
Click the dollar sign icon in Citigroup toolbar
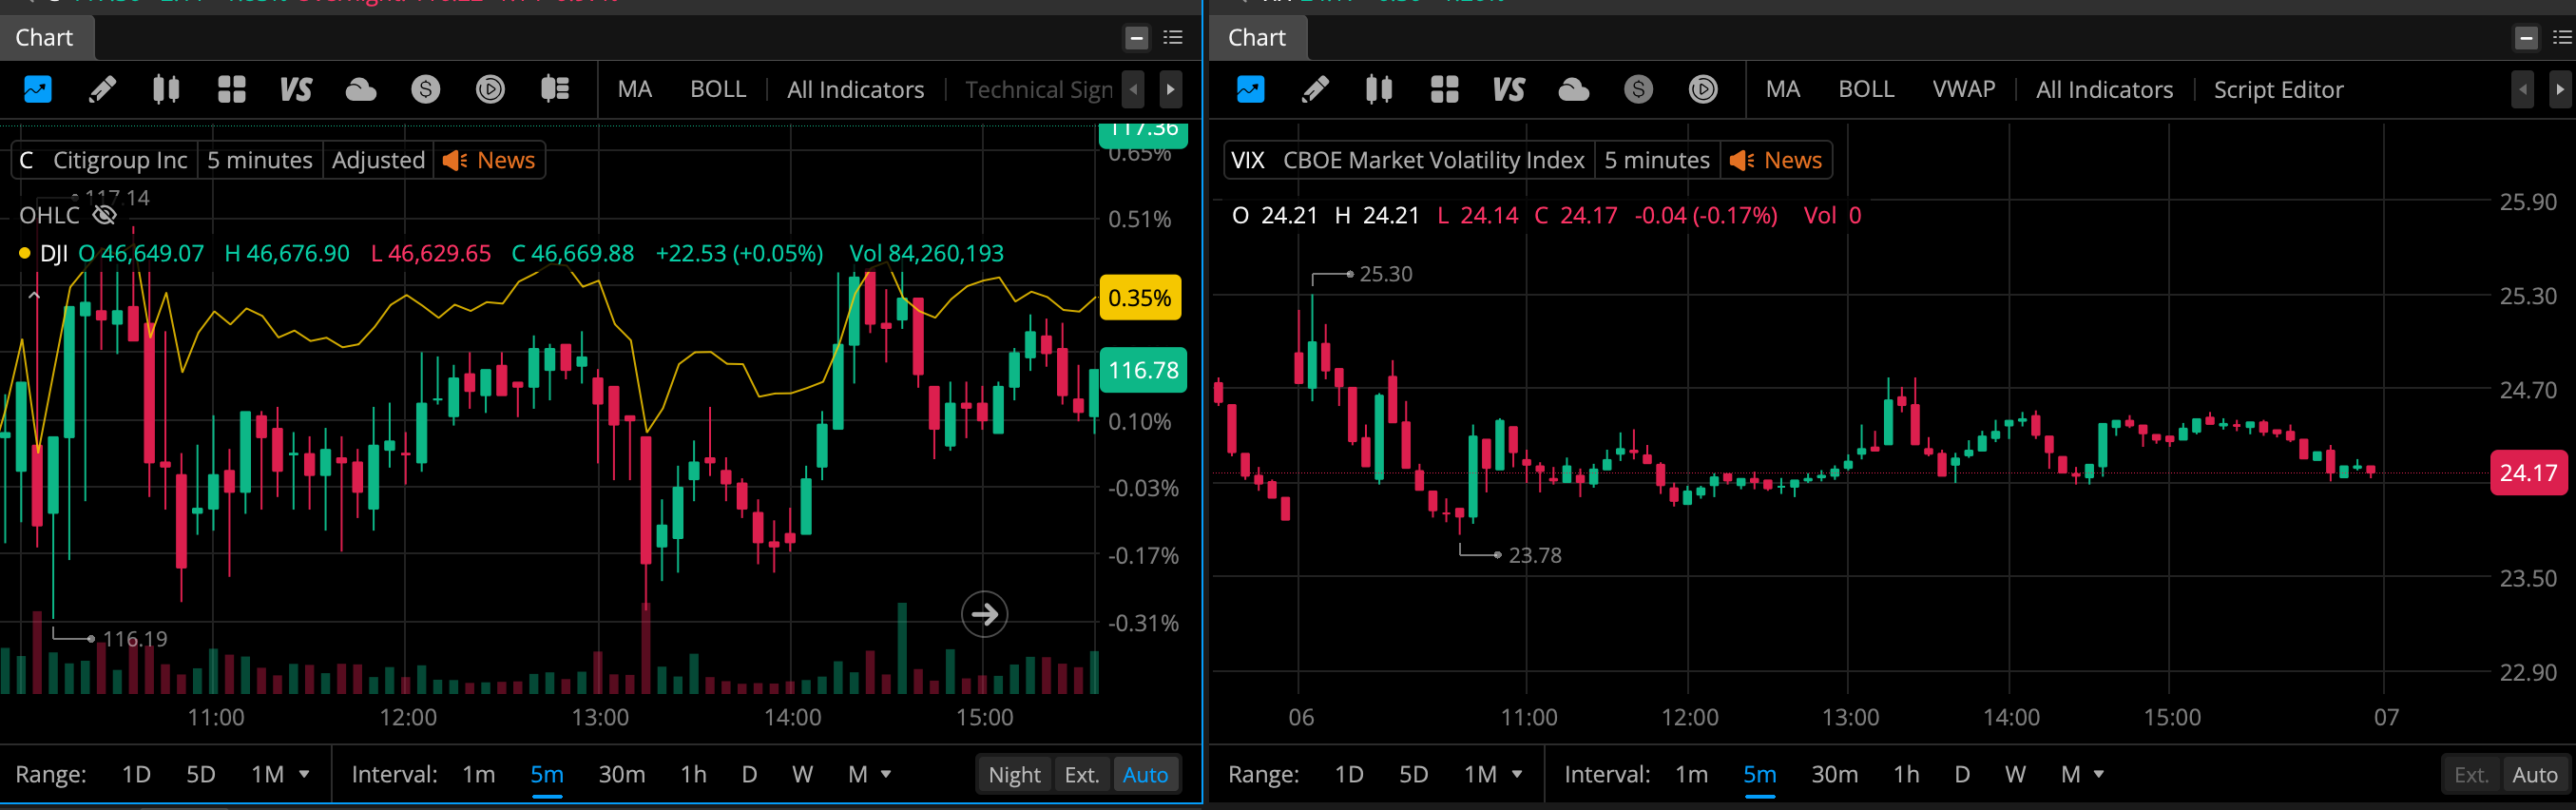pos(425,90)
